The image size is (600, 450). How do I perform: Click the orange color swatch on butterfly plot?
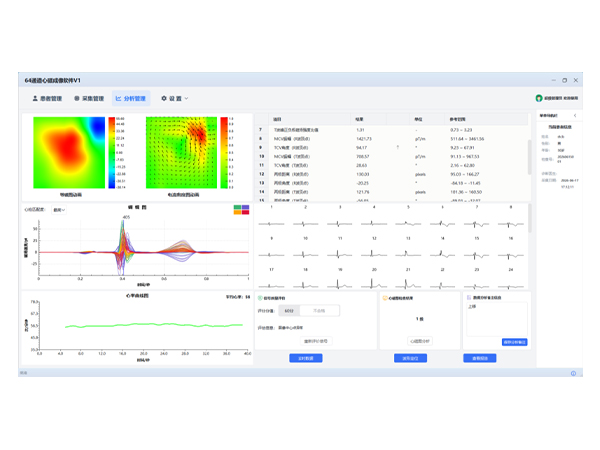coord(238,212)
